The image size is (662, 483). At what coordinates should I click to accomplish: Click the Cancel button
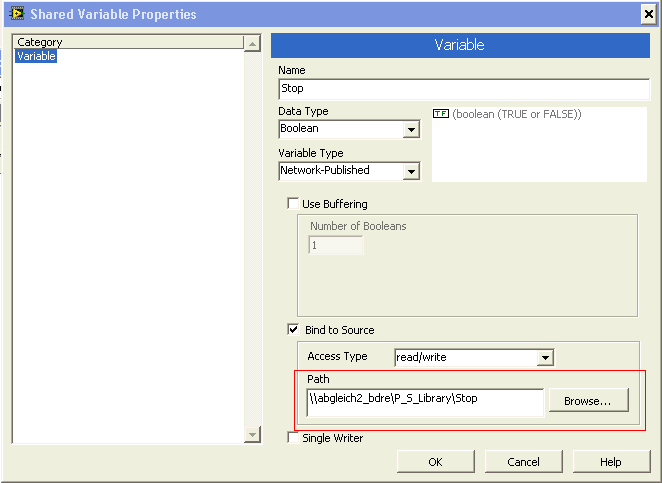523,462
